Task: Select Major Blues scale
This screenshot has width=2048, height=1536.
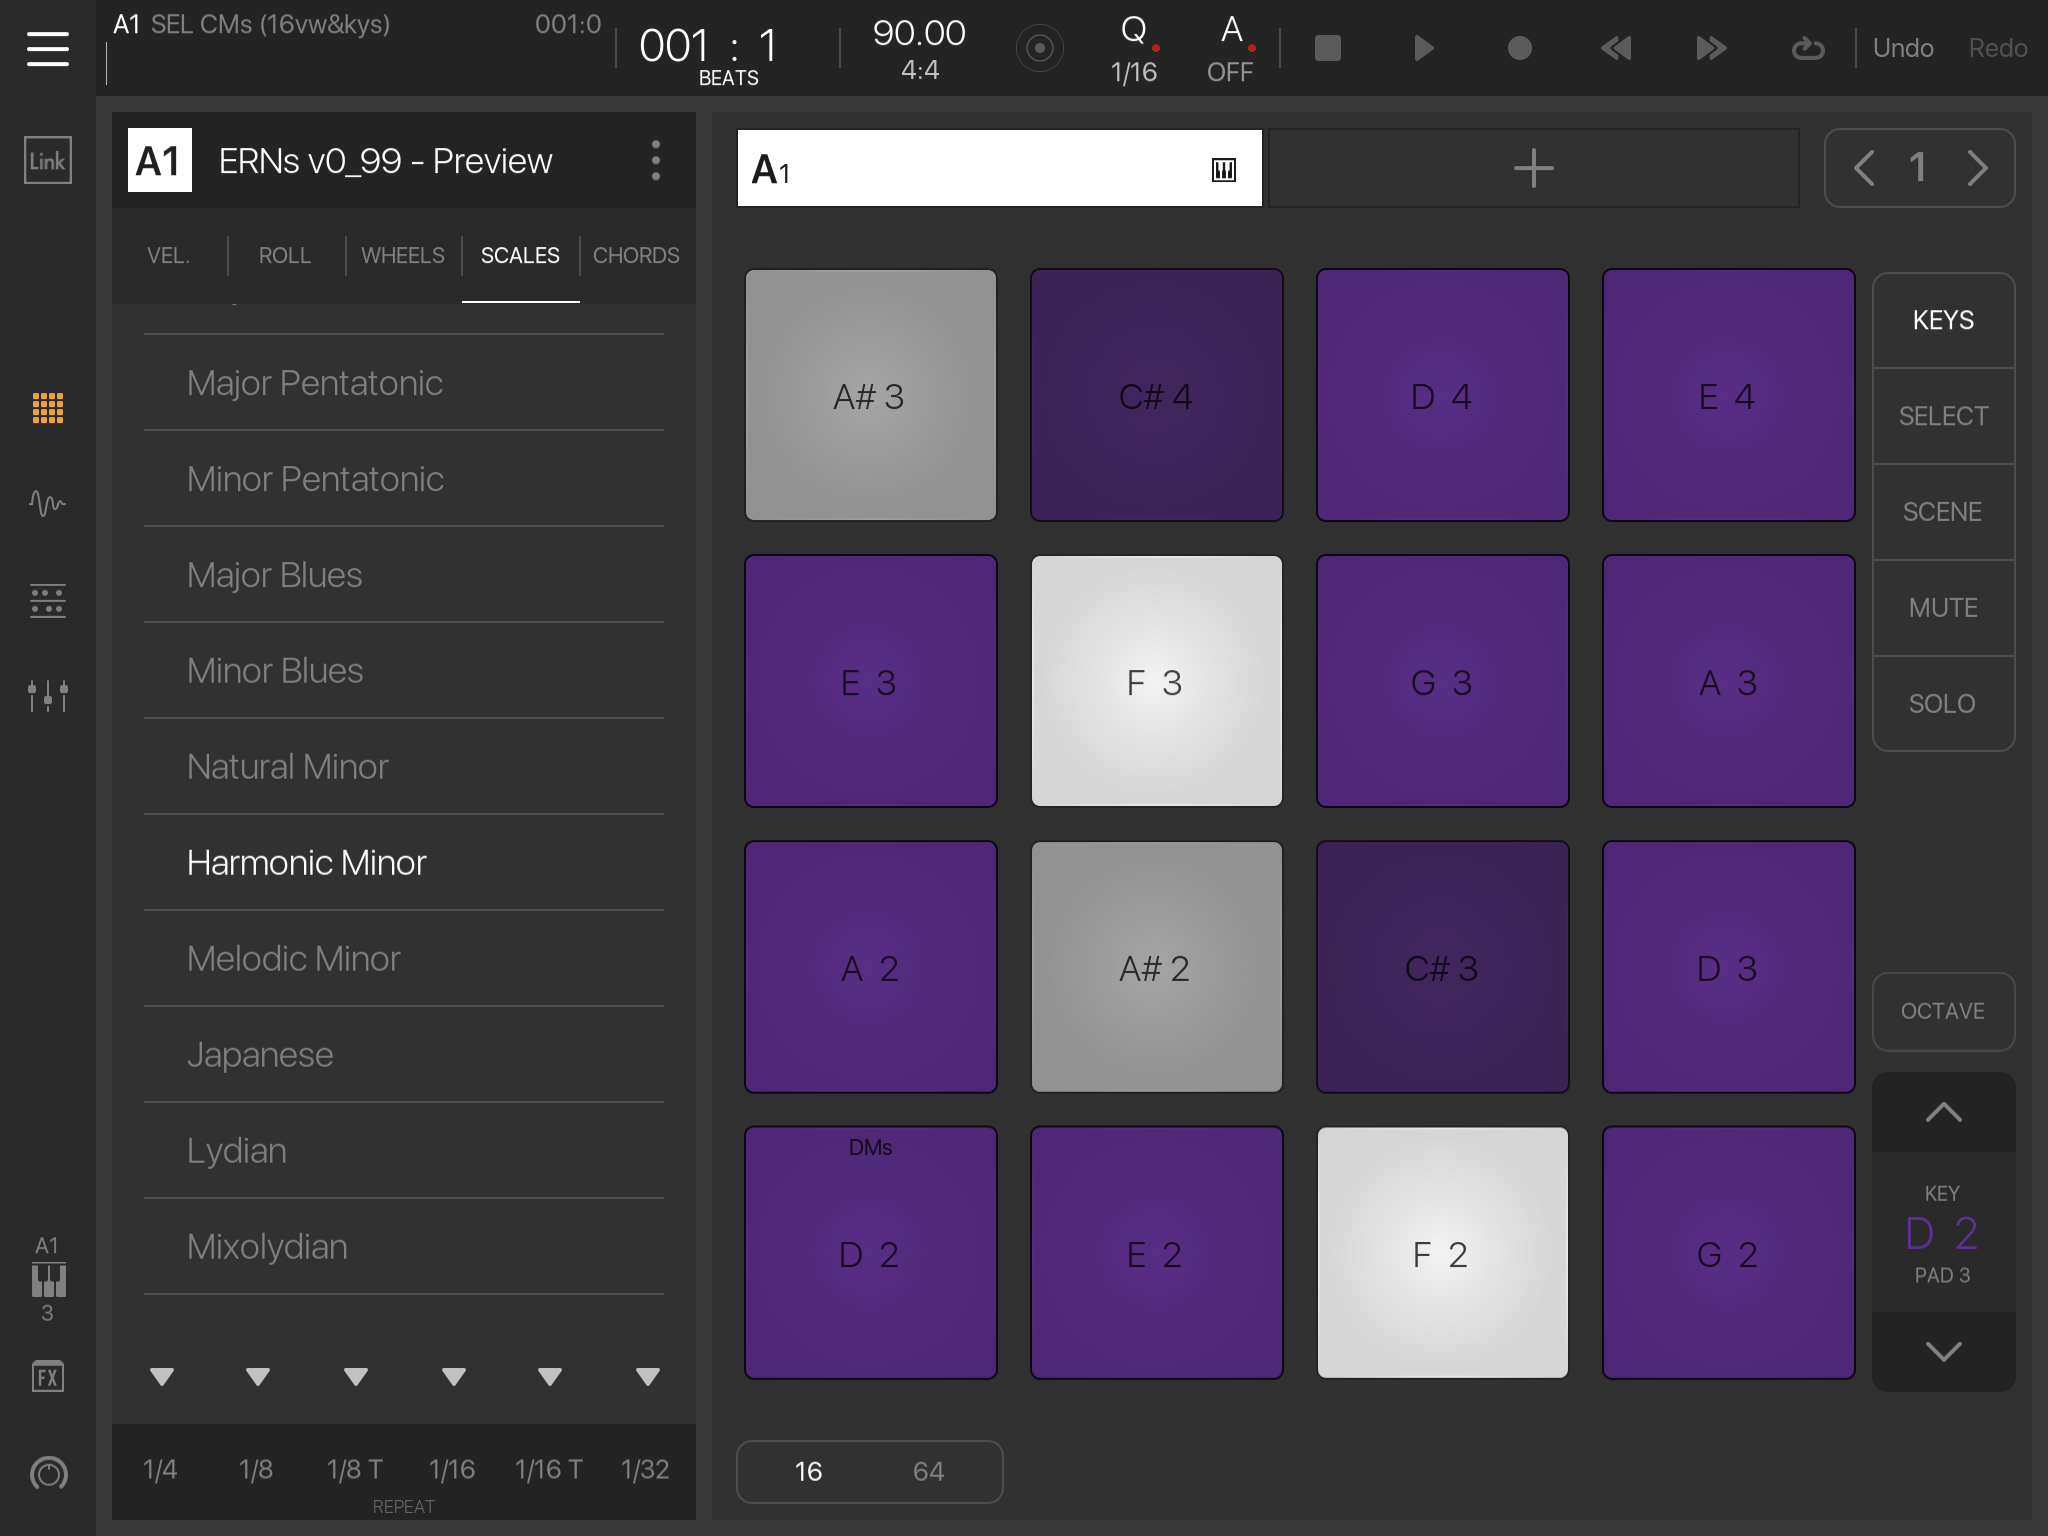Action: pyautogui.click(x=404, y=575)
